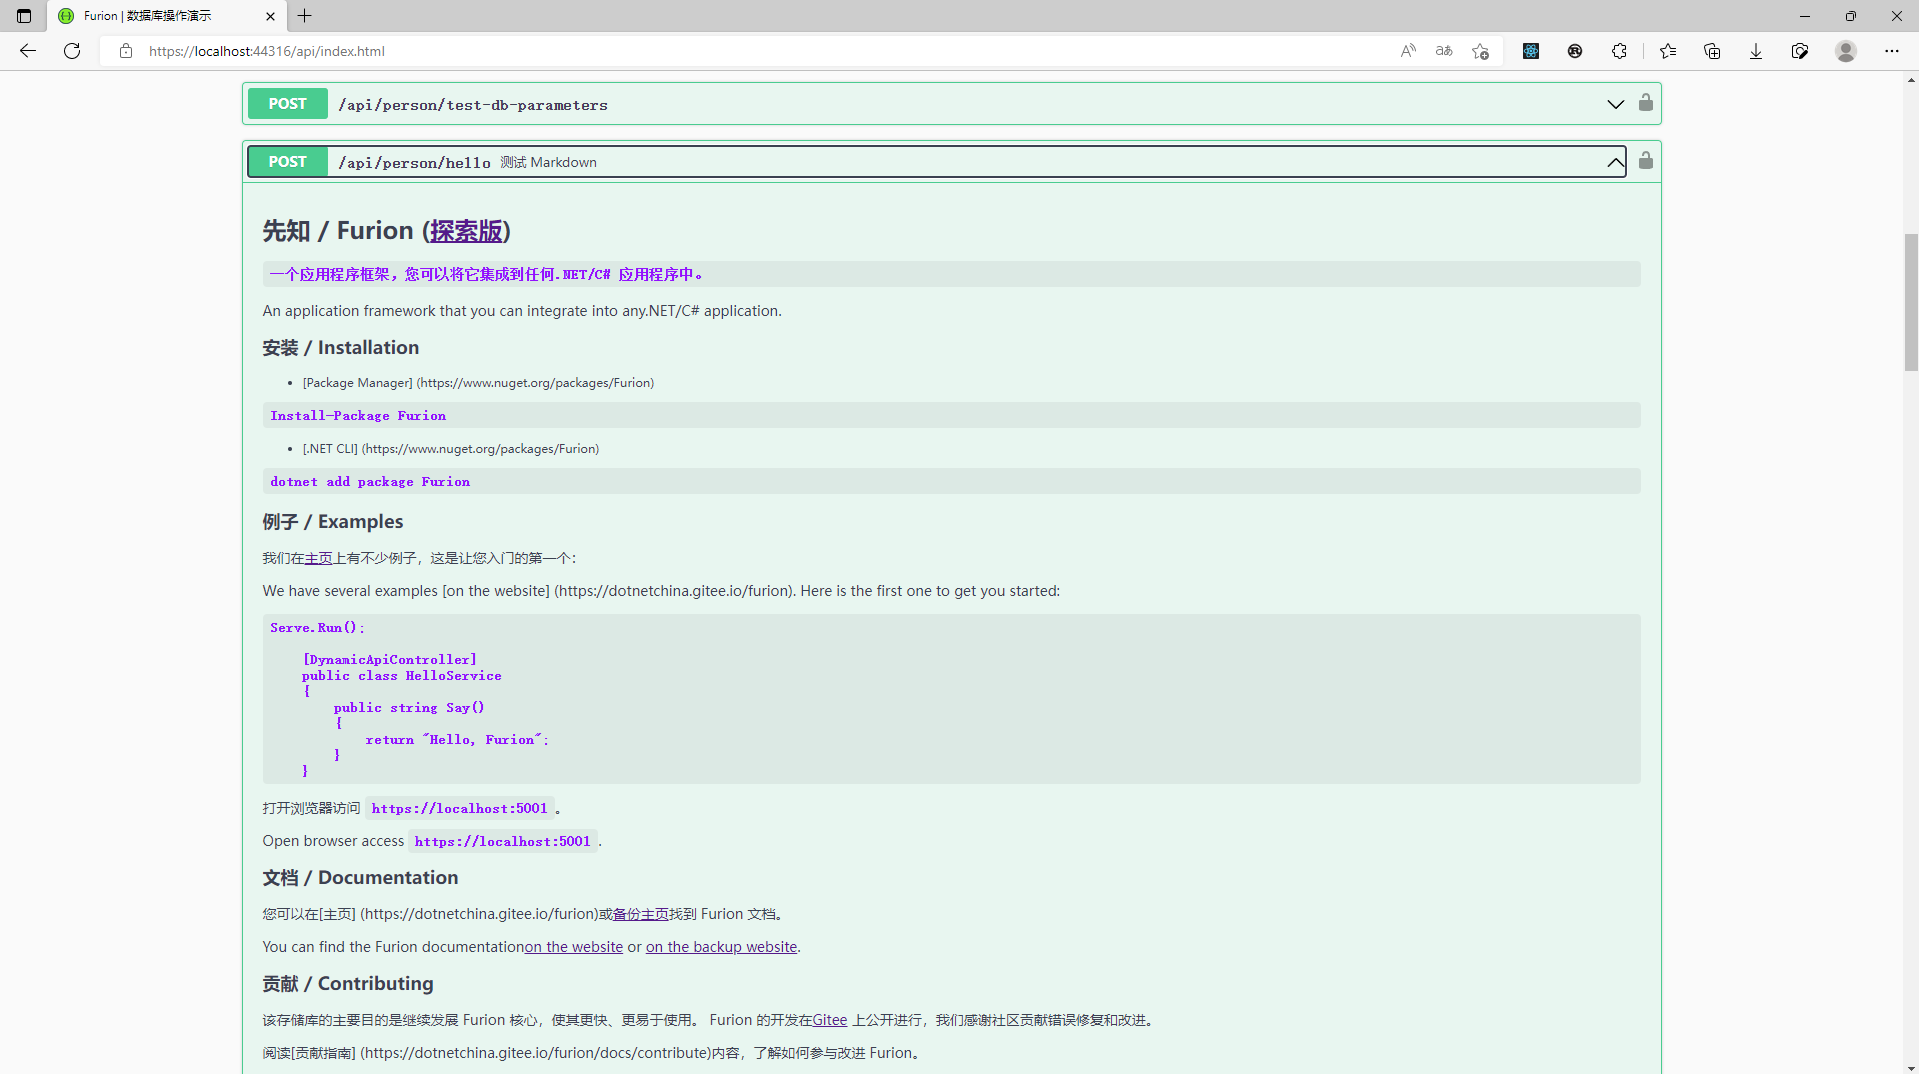Follow the 'on the backup website' link

(x=721, y=947)
